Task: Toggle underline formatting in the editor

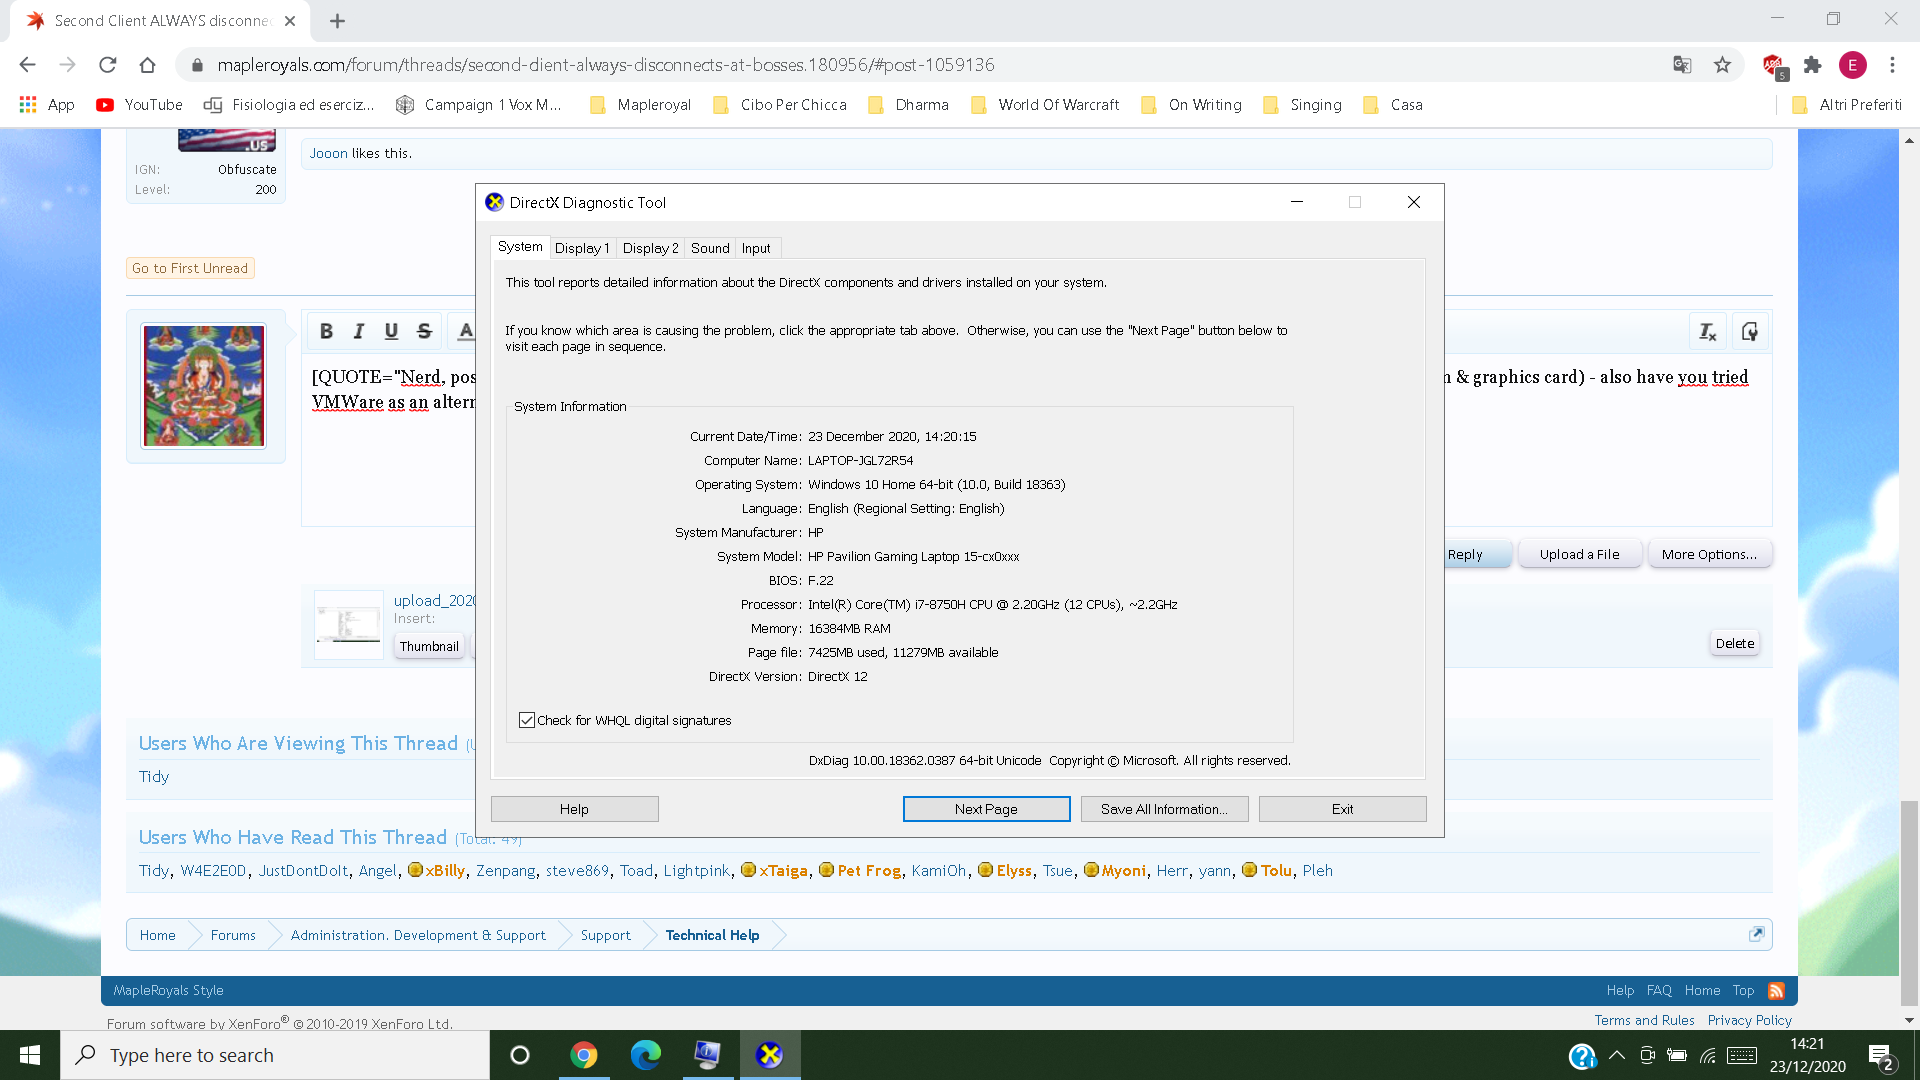Action: tap(391, 331)
